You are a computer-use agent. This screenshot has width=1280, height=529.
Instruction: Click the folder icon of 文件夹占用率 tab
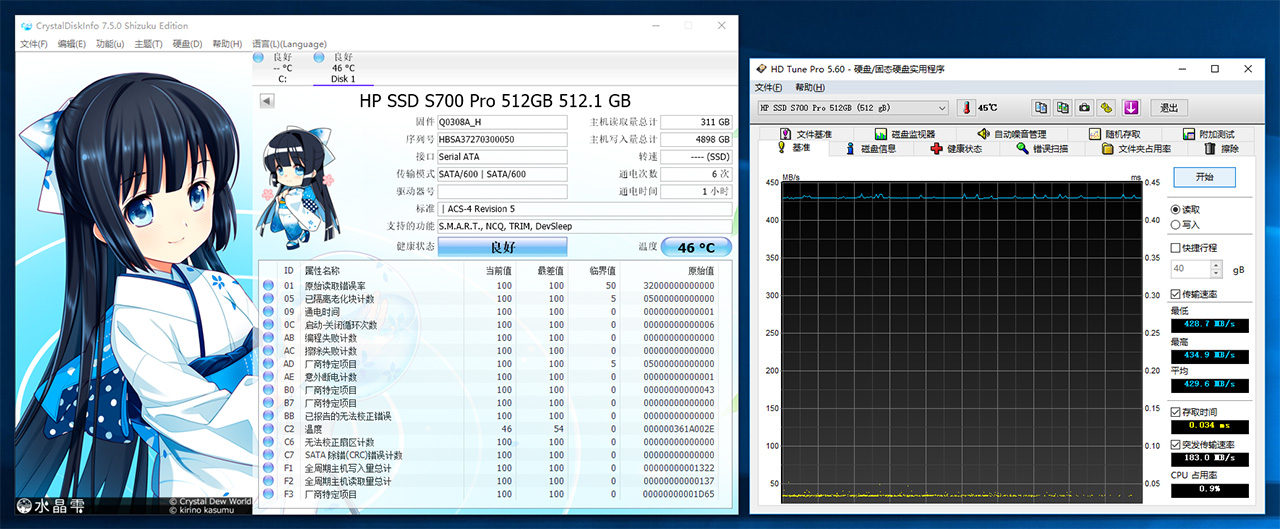tap(1108, 148)
